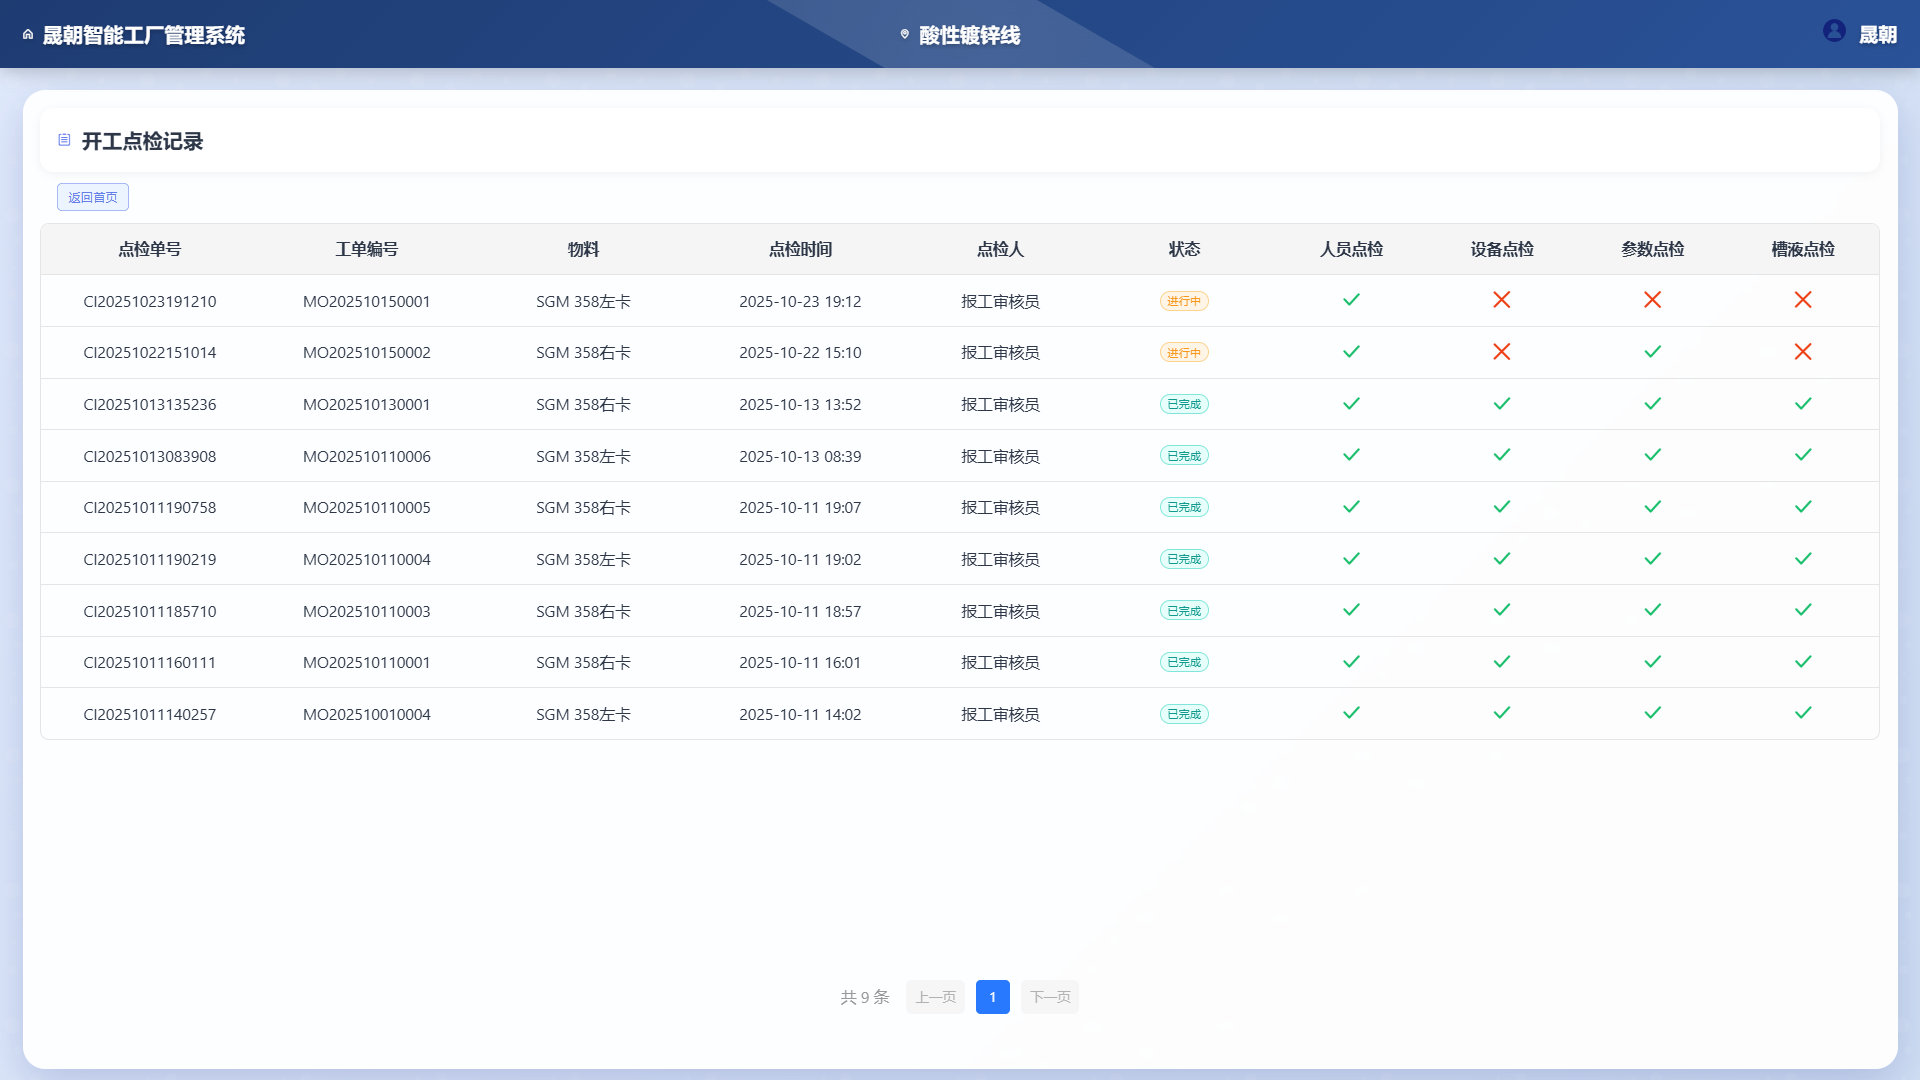
Task: Click the 返回首页 button
Action: (93, 197)
